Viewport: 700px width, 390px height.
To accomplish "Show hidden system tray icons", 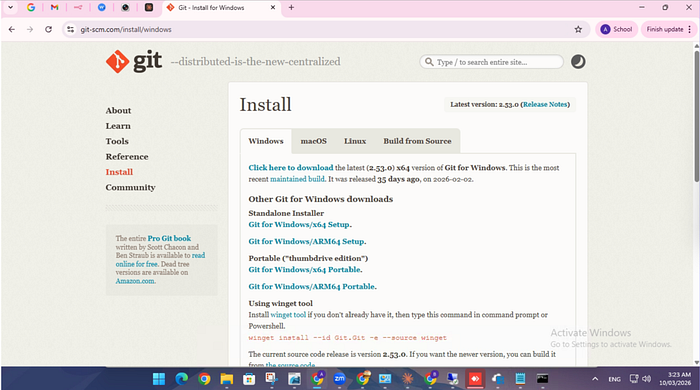I will [x=595, y=379].
